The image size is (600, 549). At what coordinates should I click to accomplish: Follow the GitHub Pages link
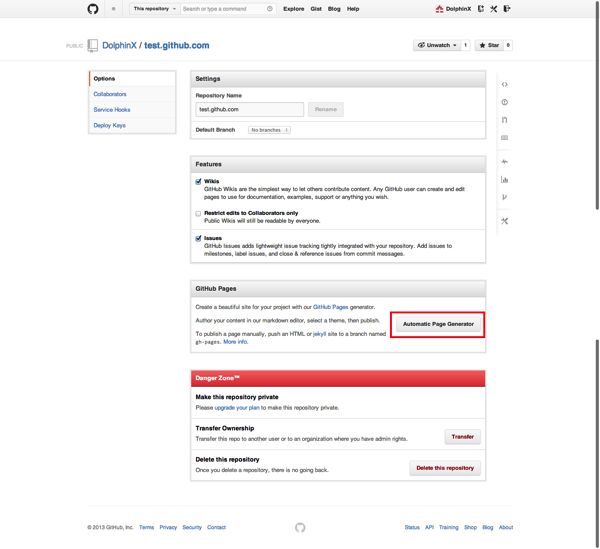point(331,307)
